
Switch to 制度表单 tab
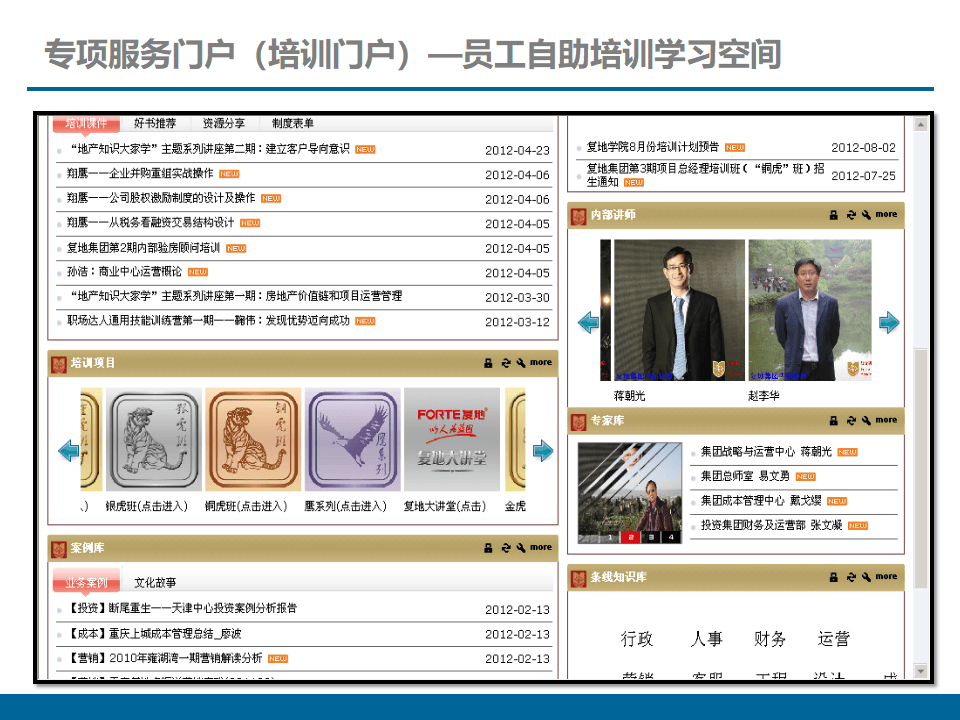coord(293,123)
